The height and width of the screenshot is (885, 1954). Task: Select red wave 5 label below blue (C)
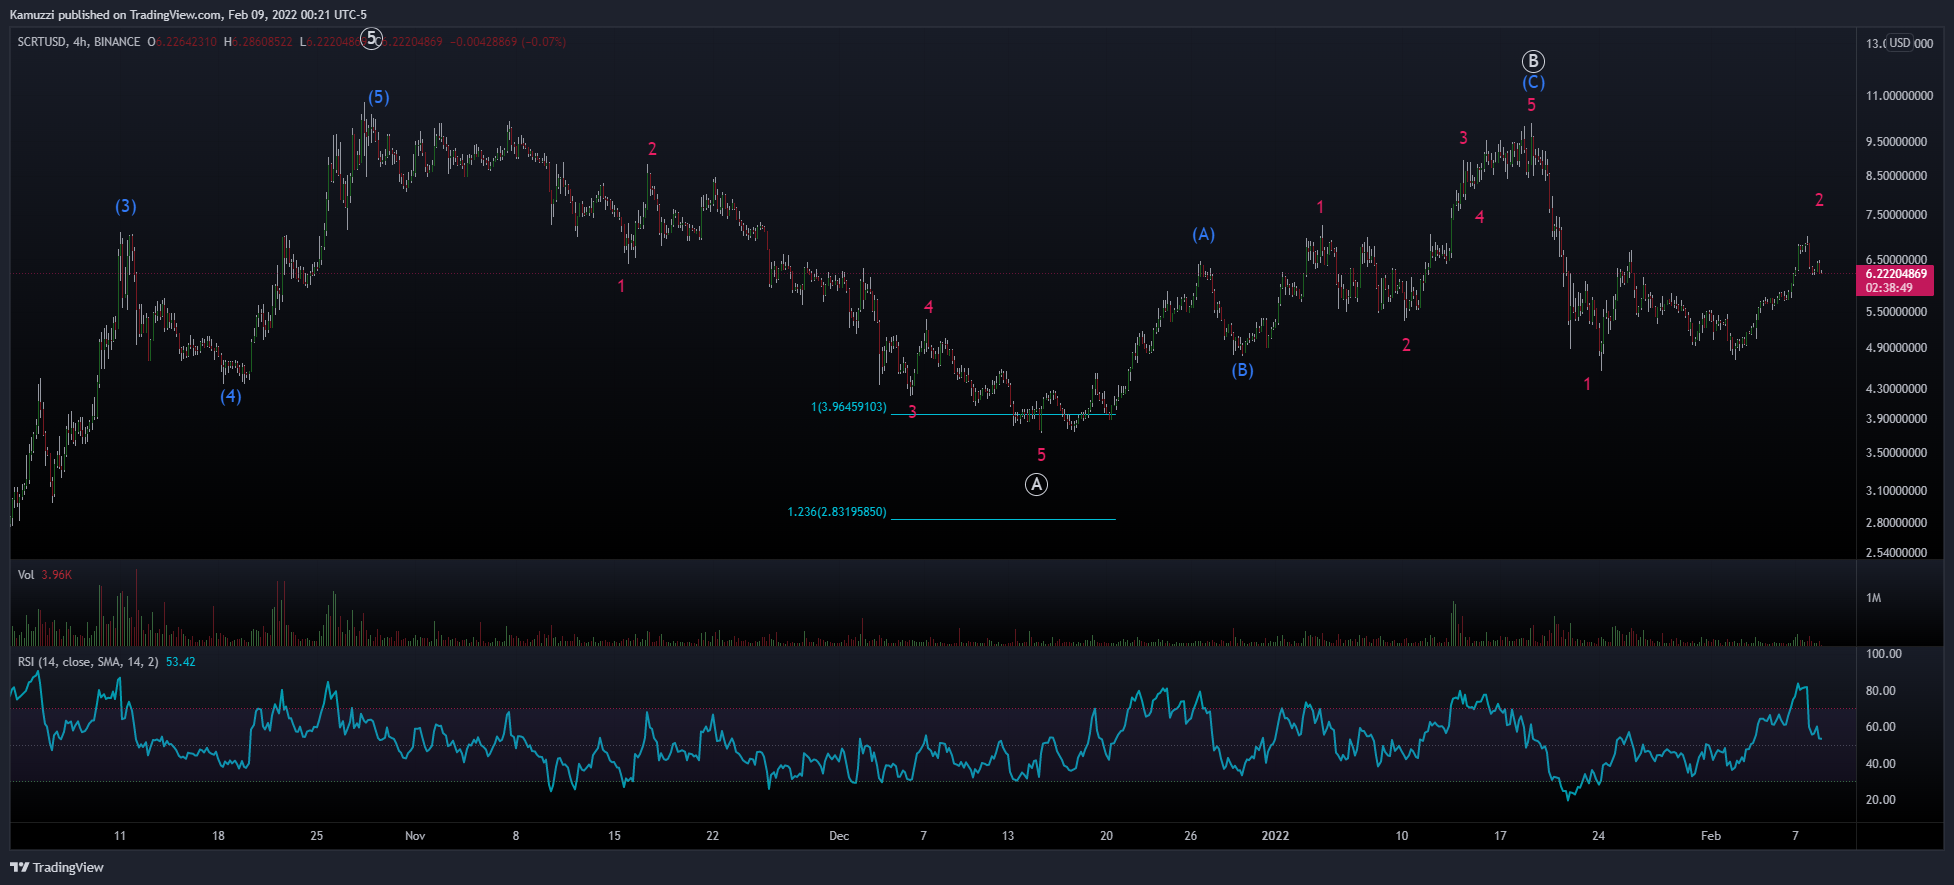coord(1531,105)
